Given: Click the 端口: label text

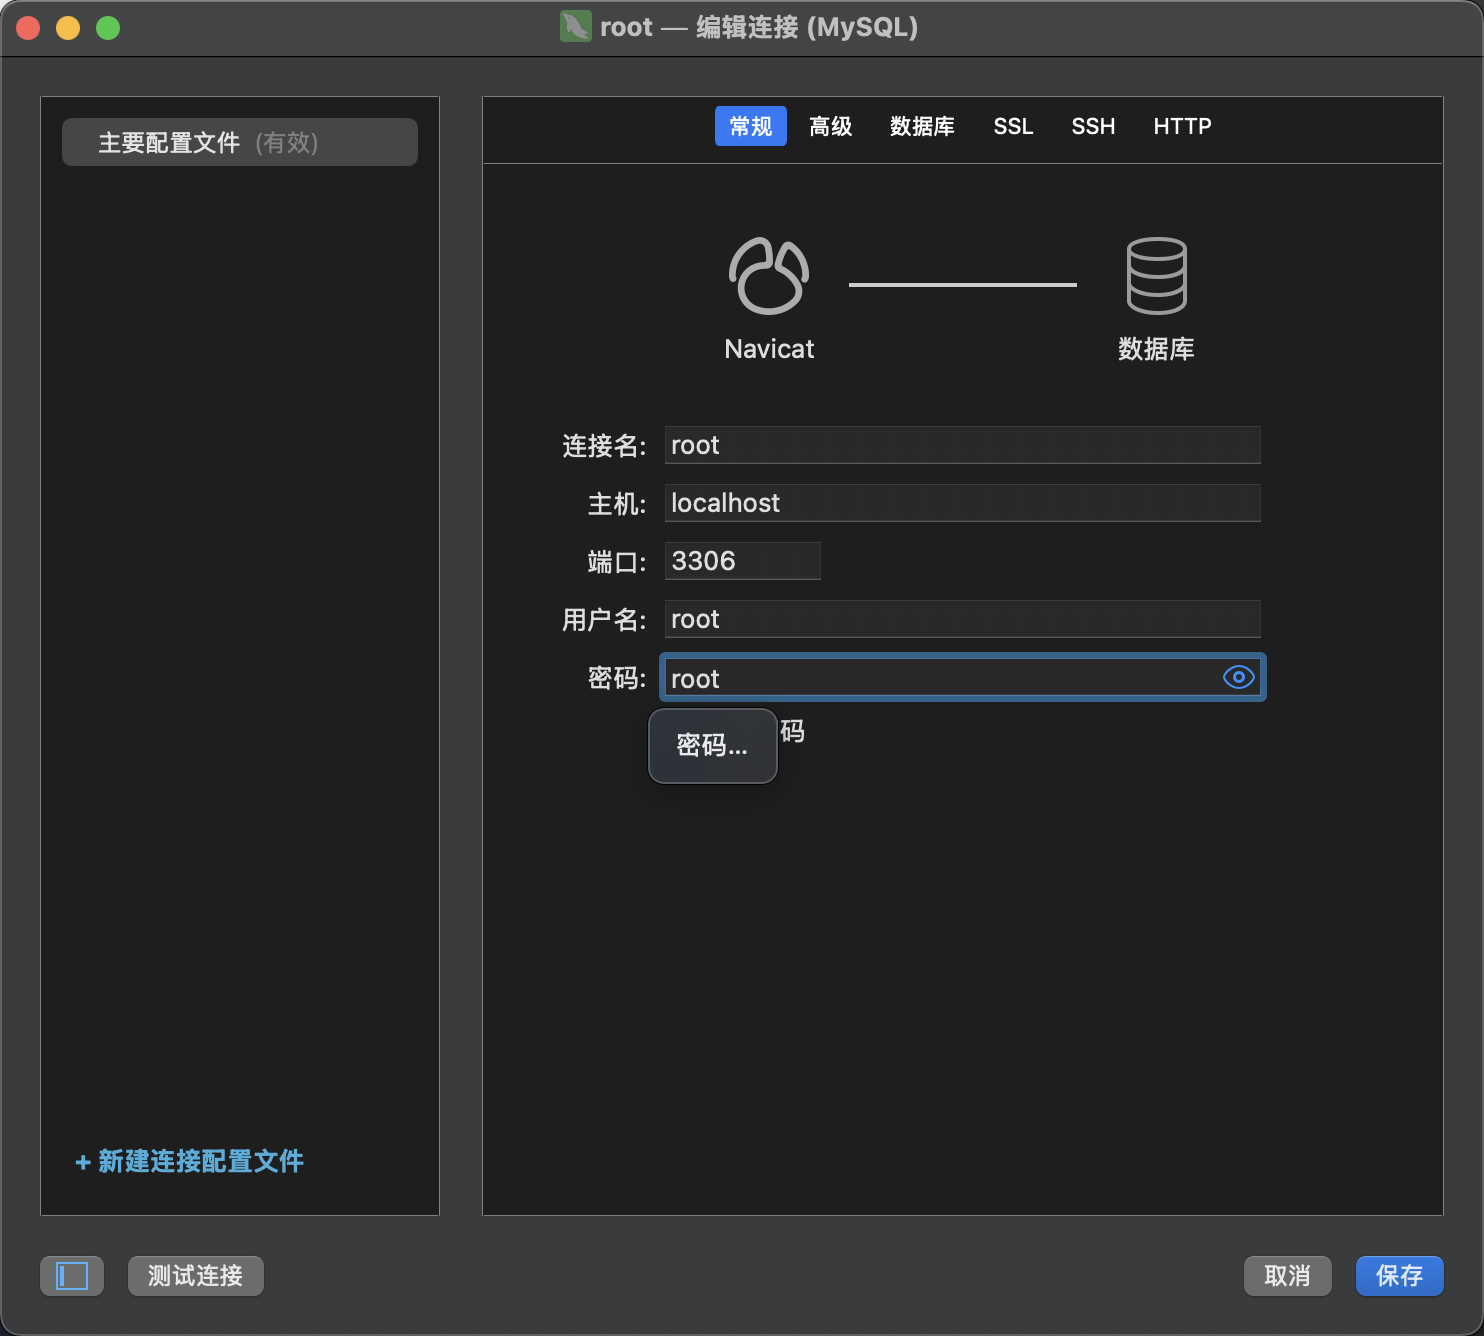Looking at the screenshot, I should 617,562.
